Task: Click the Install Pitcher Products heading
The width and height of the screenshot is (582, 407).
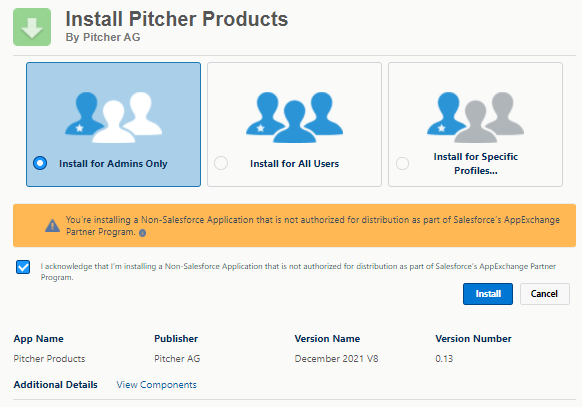Action: pyautogui.click(x=177, y=19)
